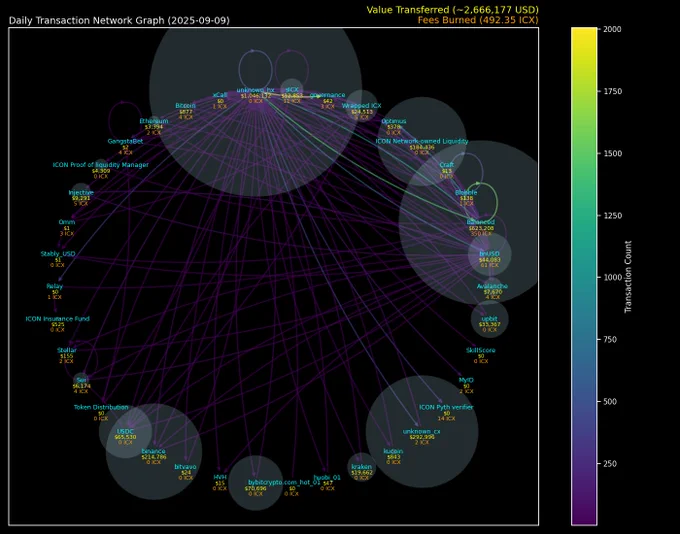Screen dimensions: 680x534
Task: Click the 1750 tick on the colorbar
Action: tap(612, 91)
